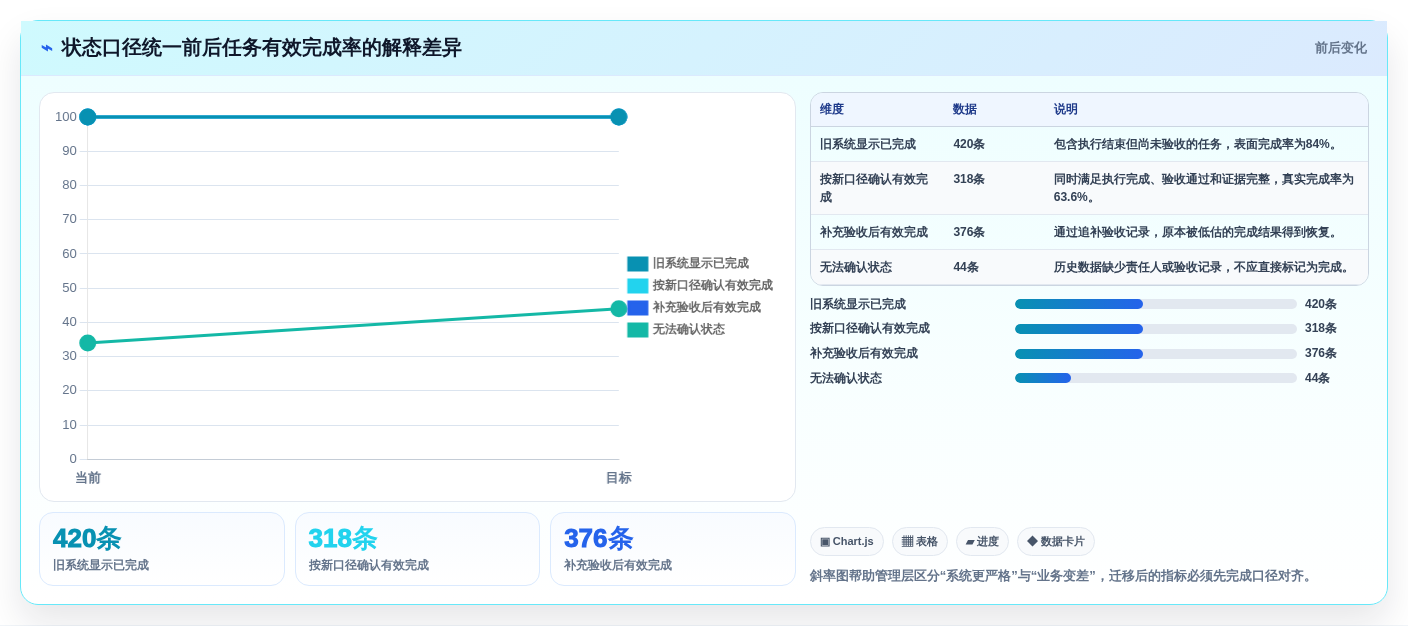Viewport: 1408px width, 626px height.
Task: Click the 当前 x-axis label
Action: [88, 478]
